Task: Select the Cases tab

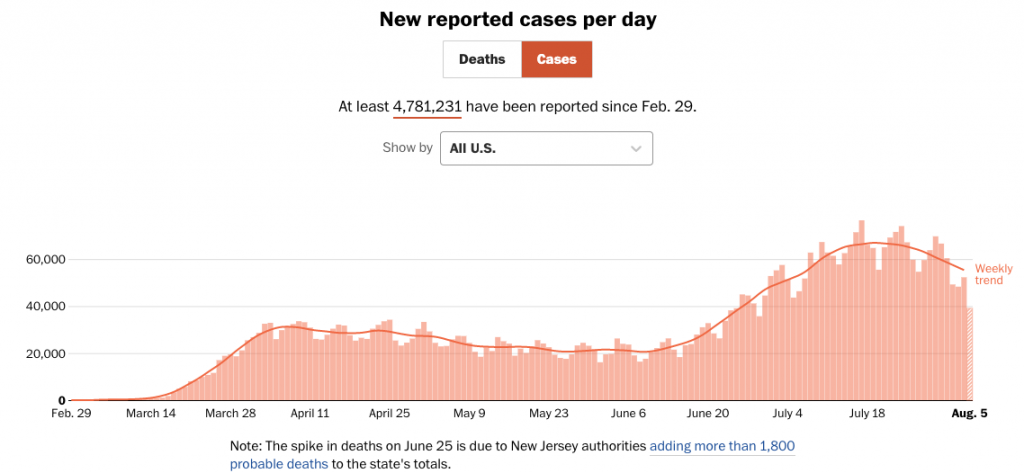Action: 556,59
